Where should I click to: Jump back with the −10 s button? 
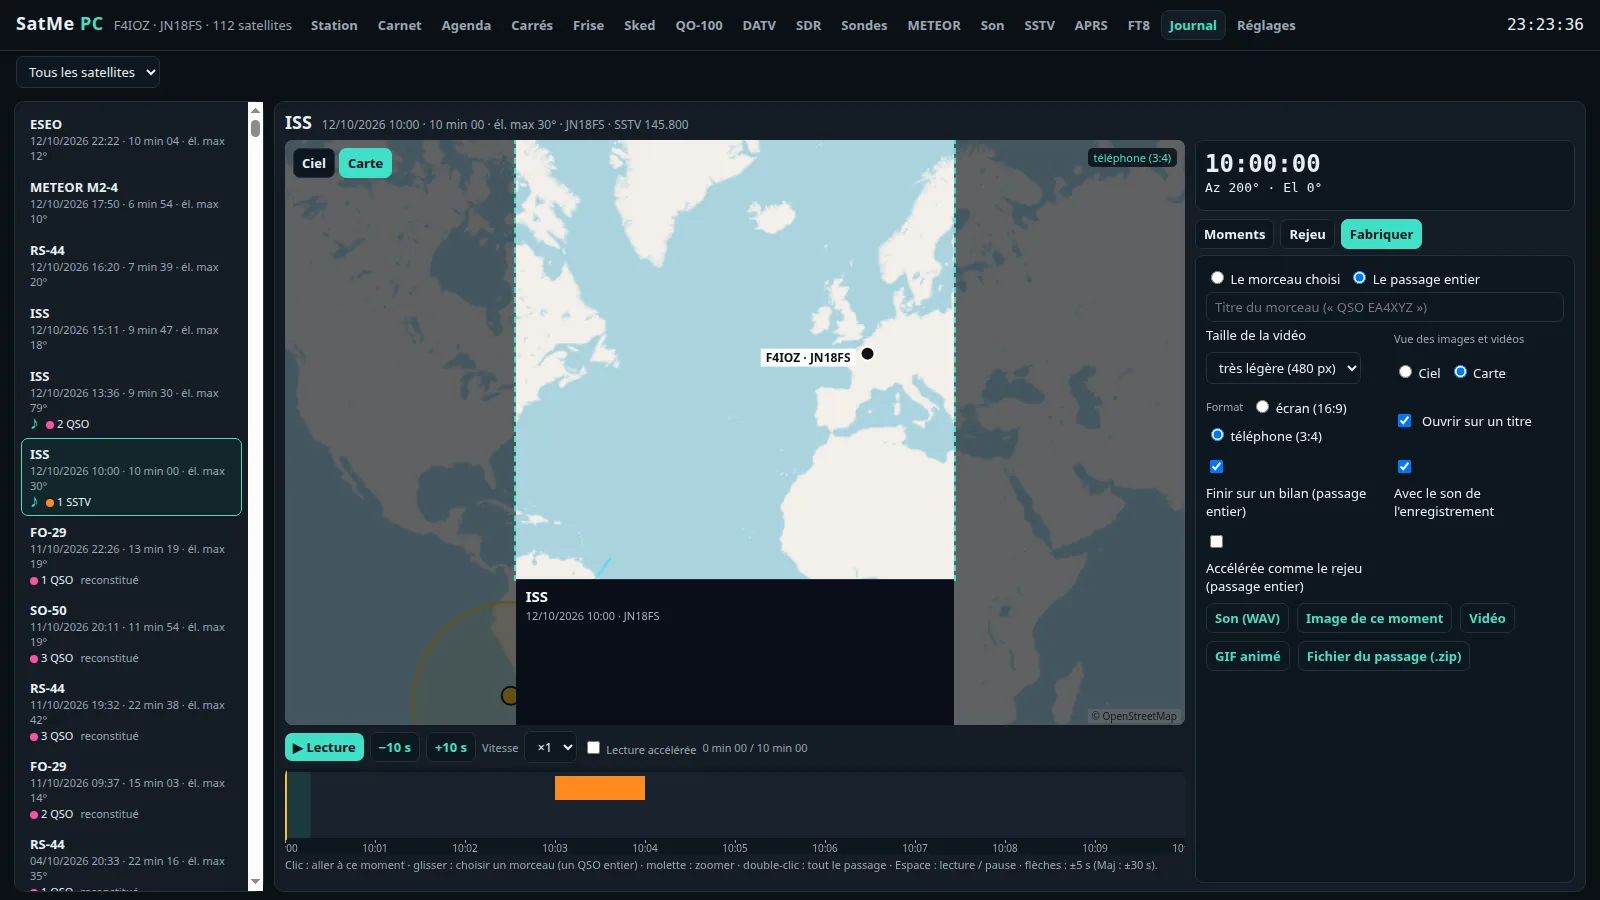pyautogui.click(x=395, y=747)
